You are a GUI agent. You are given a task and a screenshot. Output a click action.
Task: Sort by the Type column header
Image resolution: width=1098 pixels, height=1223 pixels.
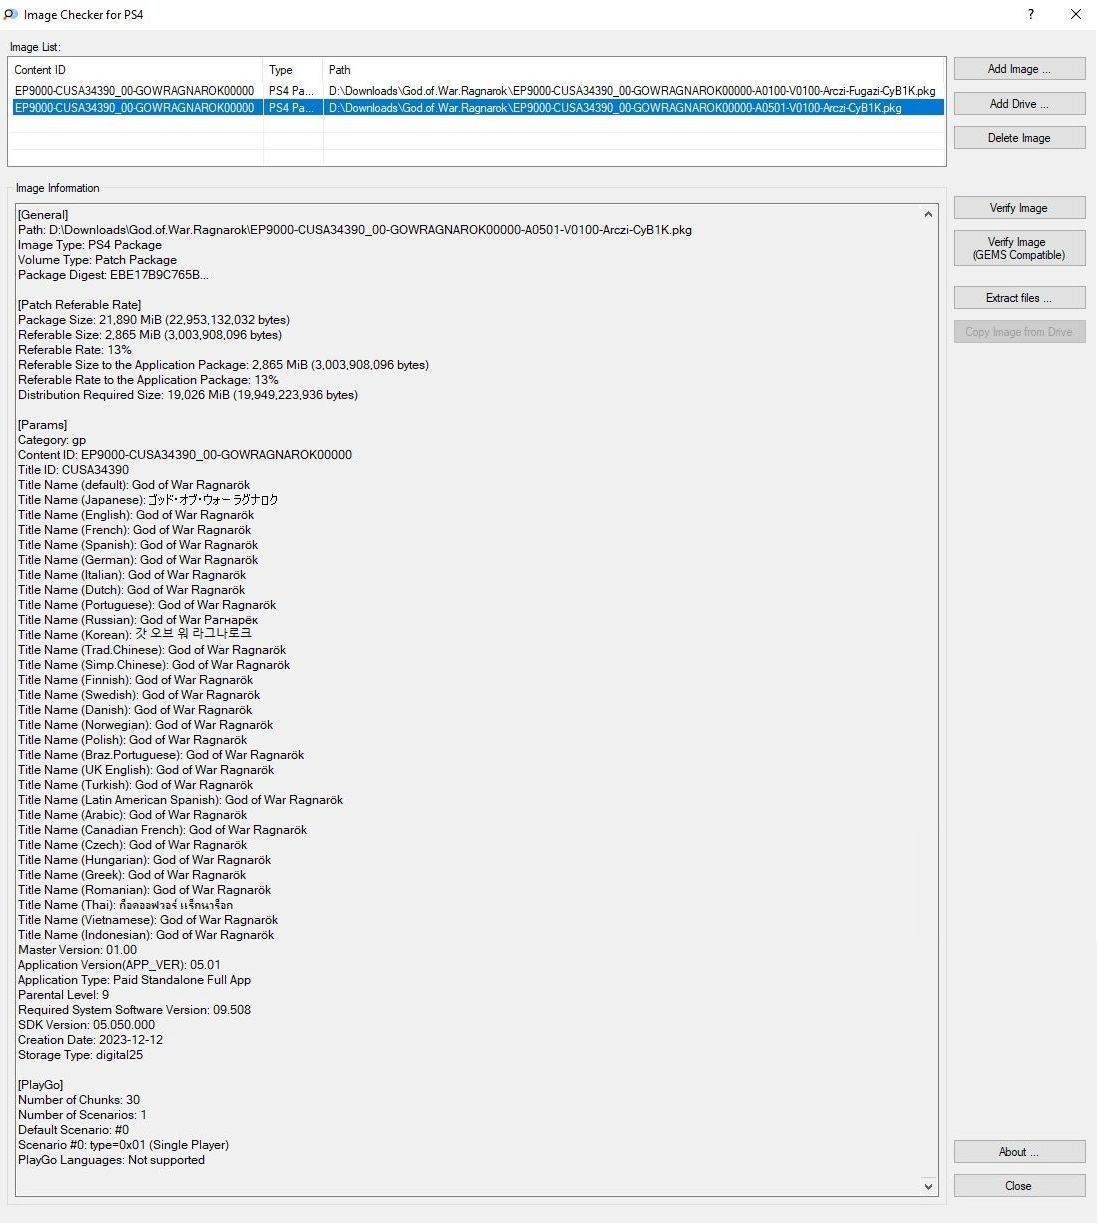(x=294, y=70)
